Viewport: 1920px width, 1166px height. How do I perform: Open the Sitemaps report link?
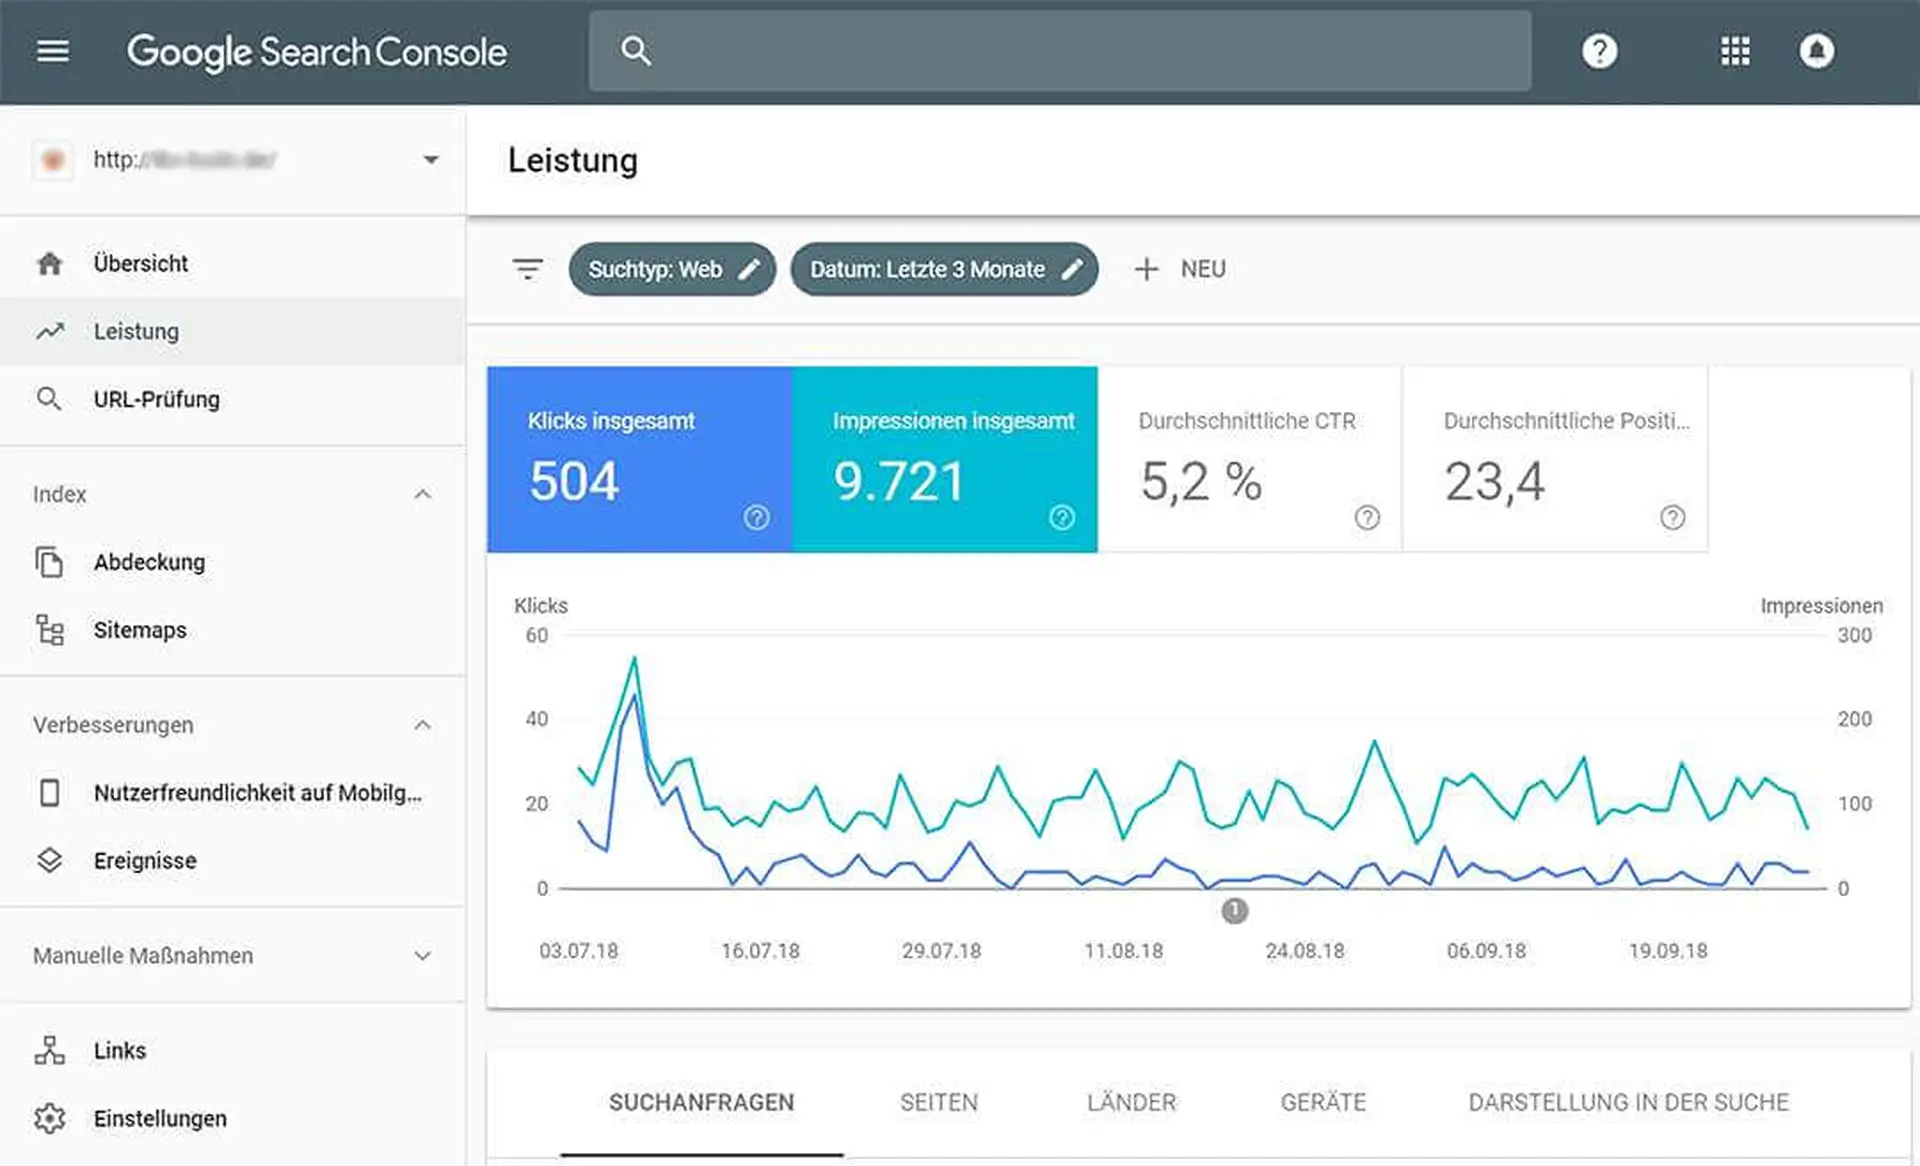click(x=232, y=630)
